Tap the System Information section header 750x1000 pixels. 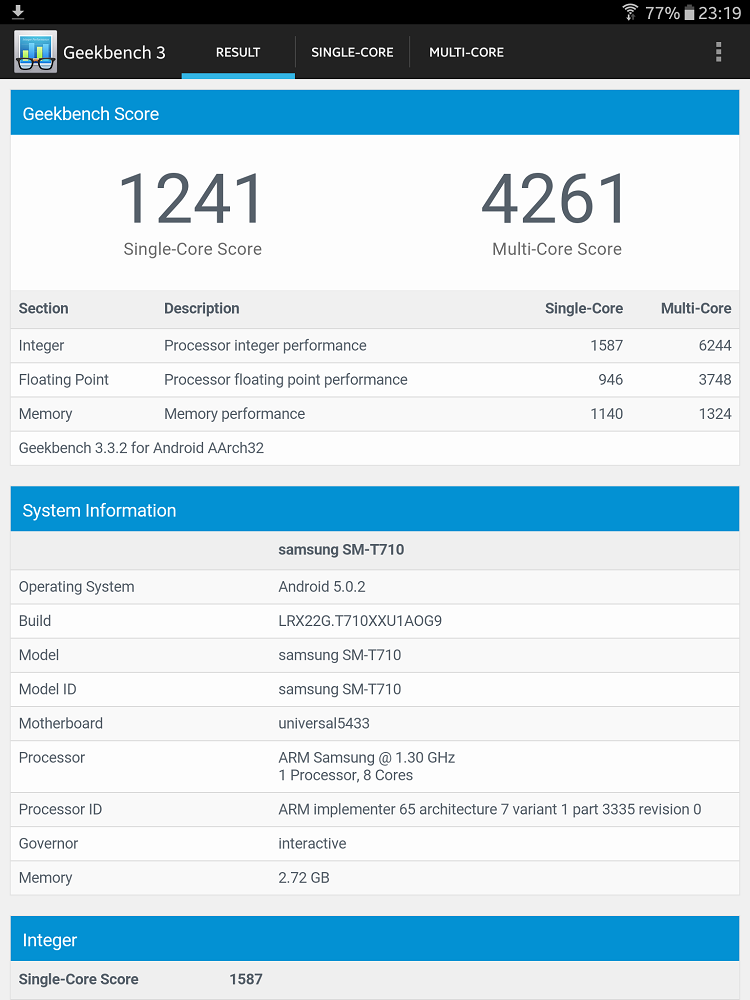[375, 510]
